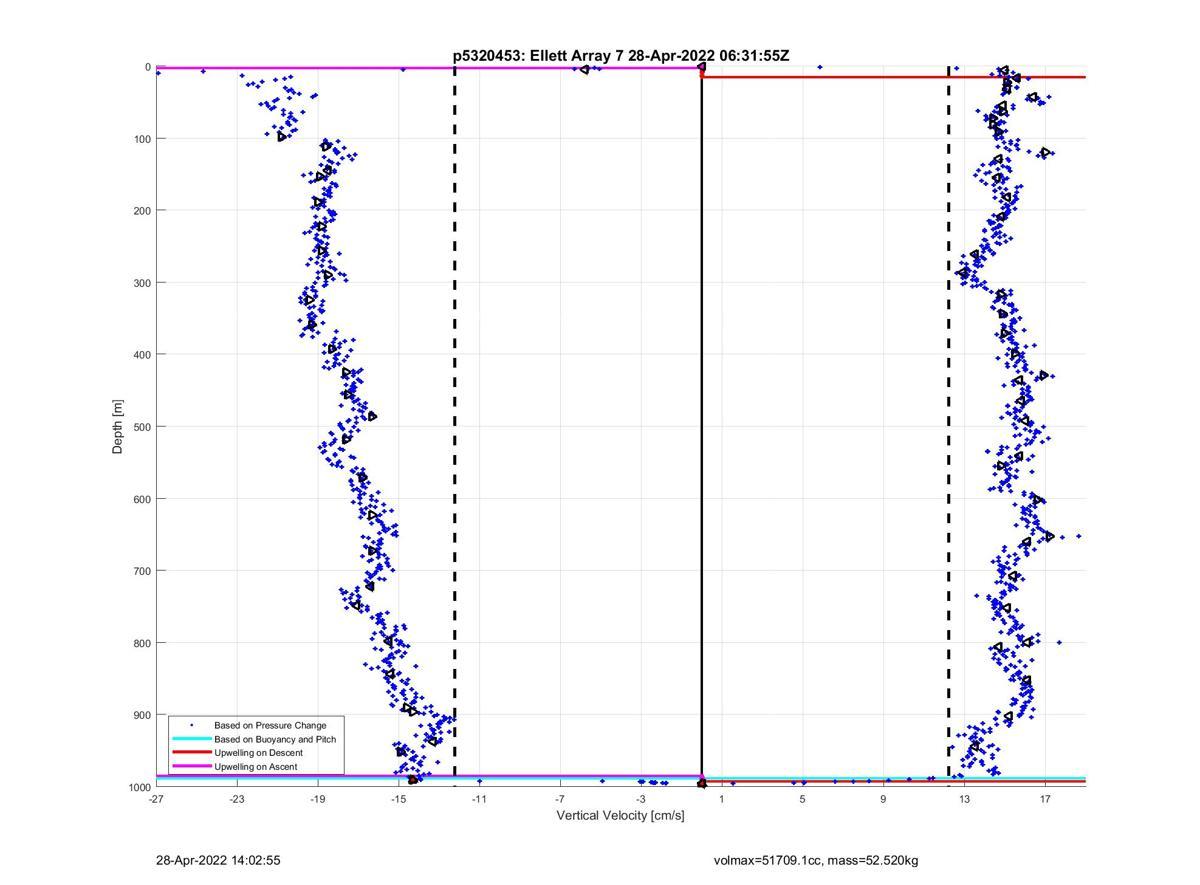Screen dimensions: 1200x885
Task: Click legend entry Upwelling on Descent
Action: (258, 753)
